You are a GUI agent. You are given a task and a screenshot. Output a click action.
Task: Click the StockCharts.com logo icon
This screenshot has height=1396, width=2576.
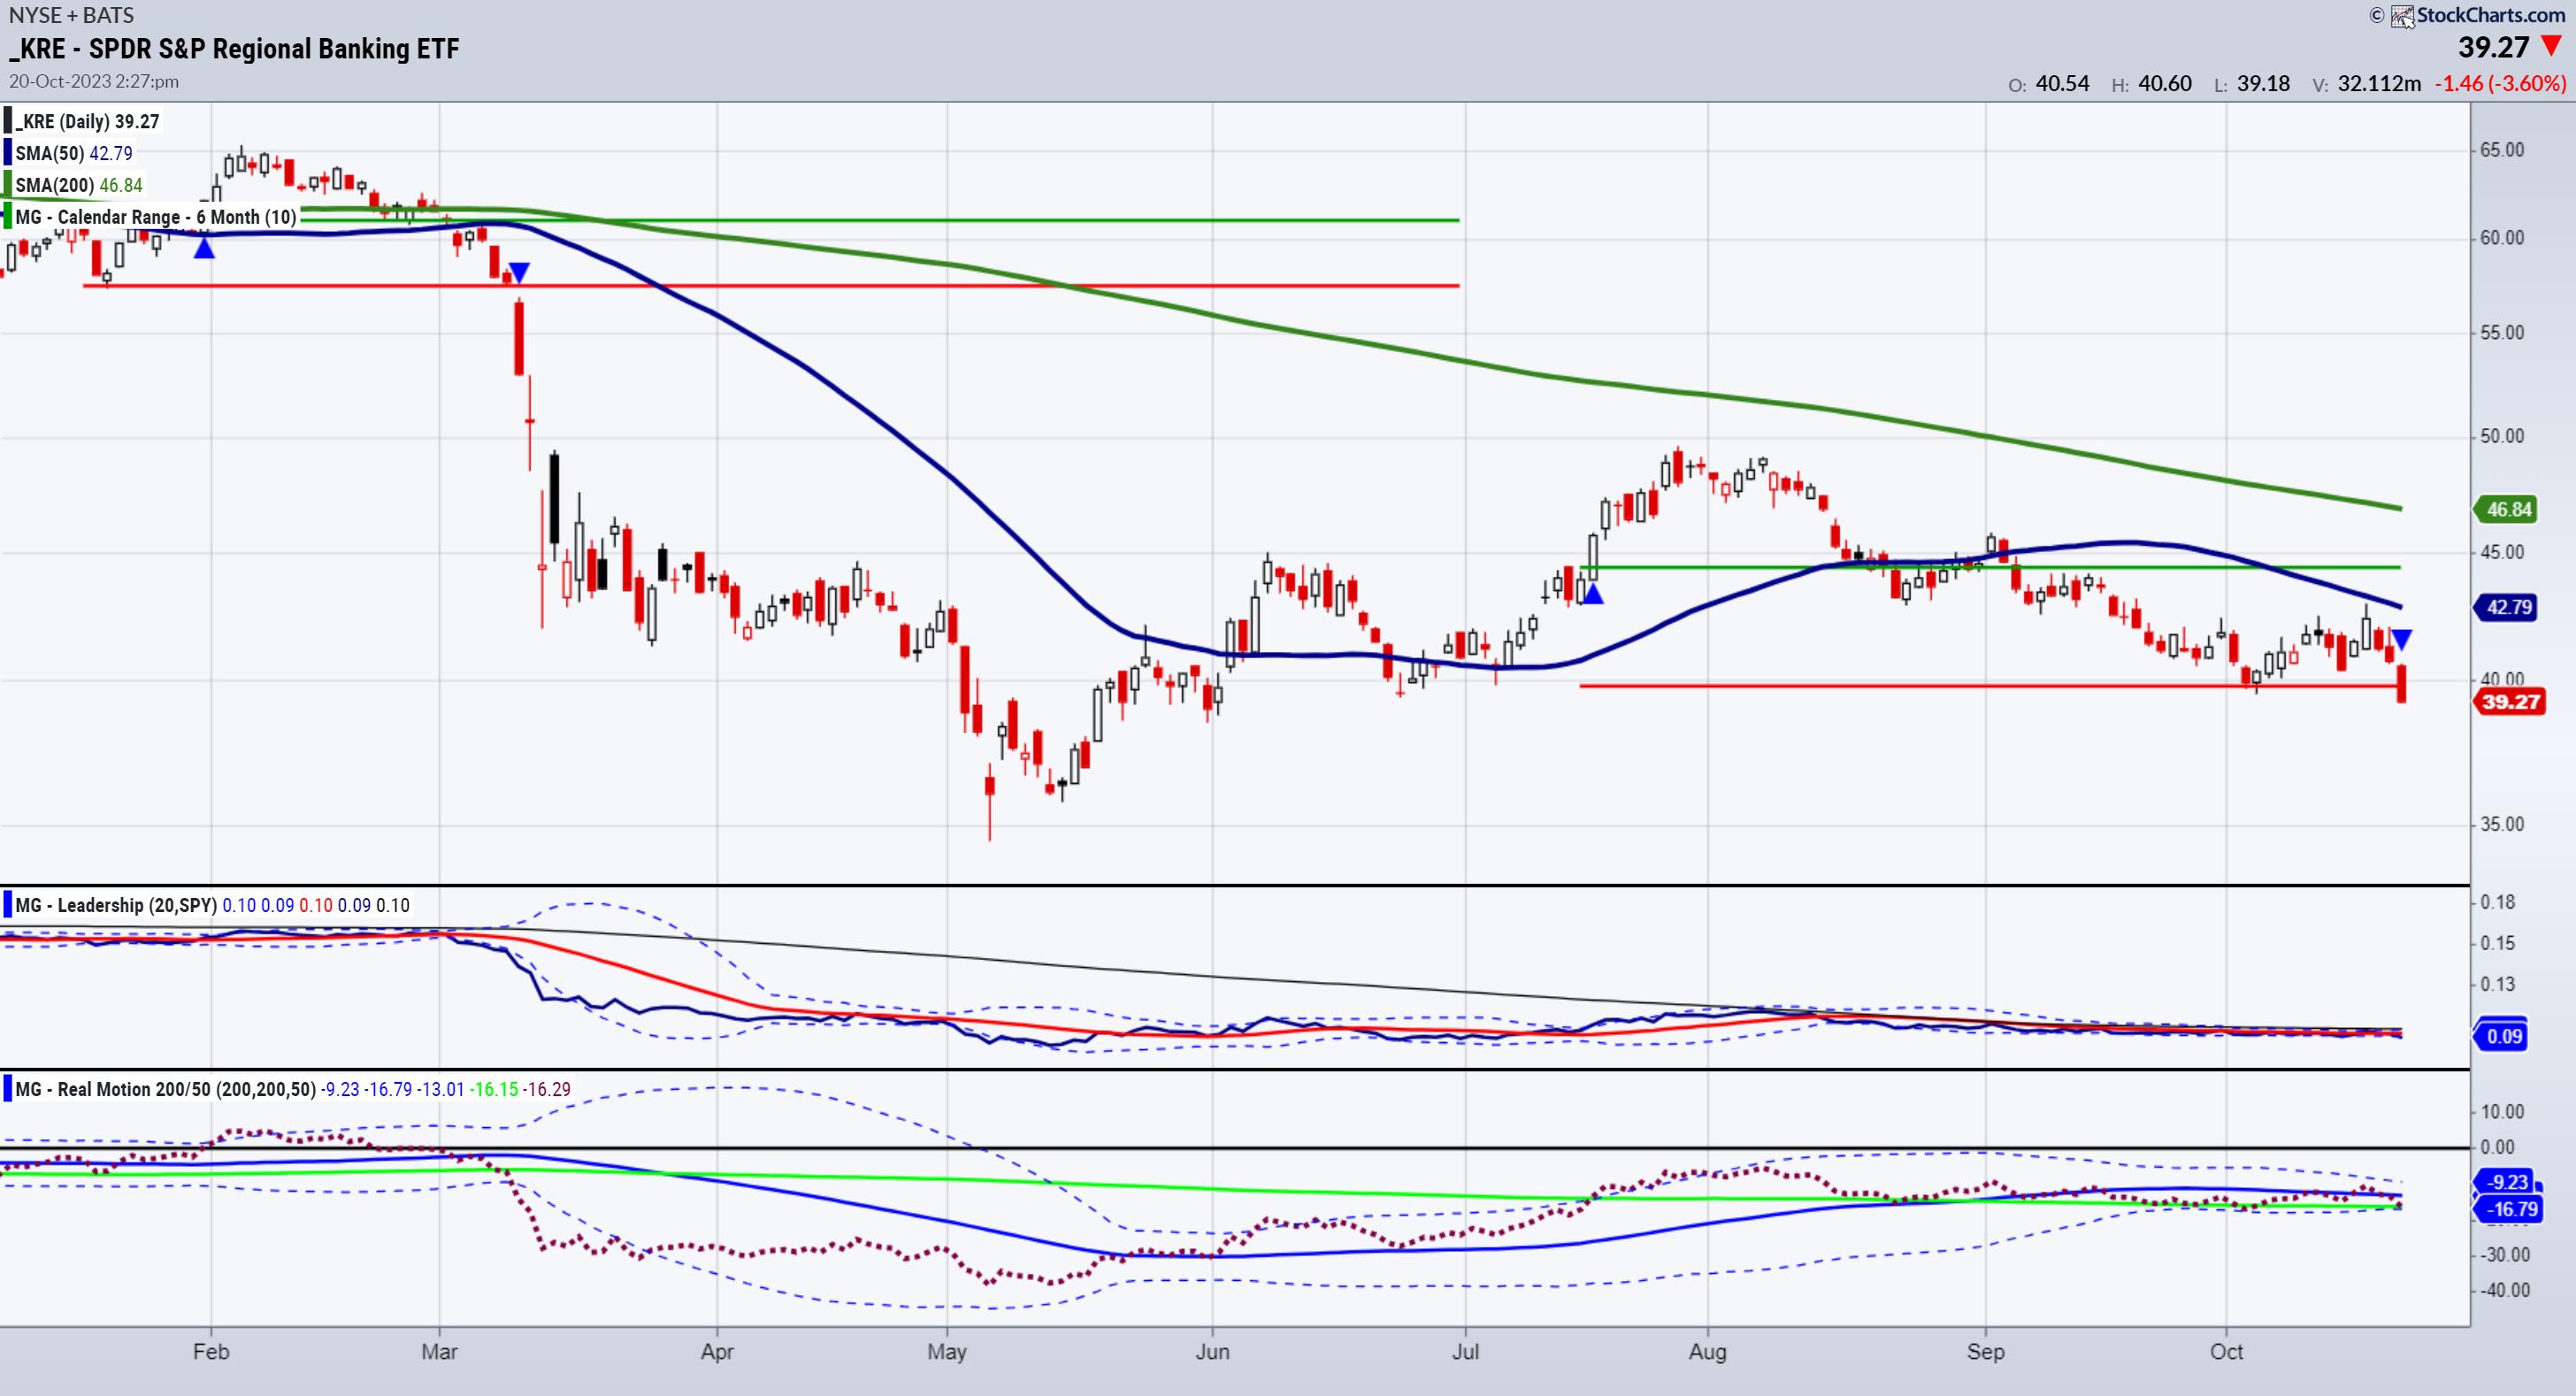2401,16
